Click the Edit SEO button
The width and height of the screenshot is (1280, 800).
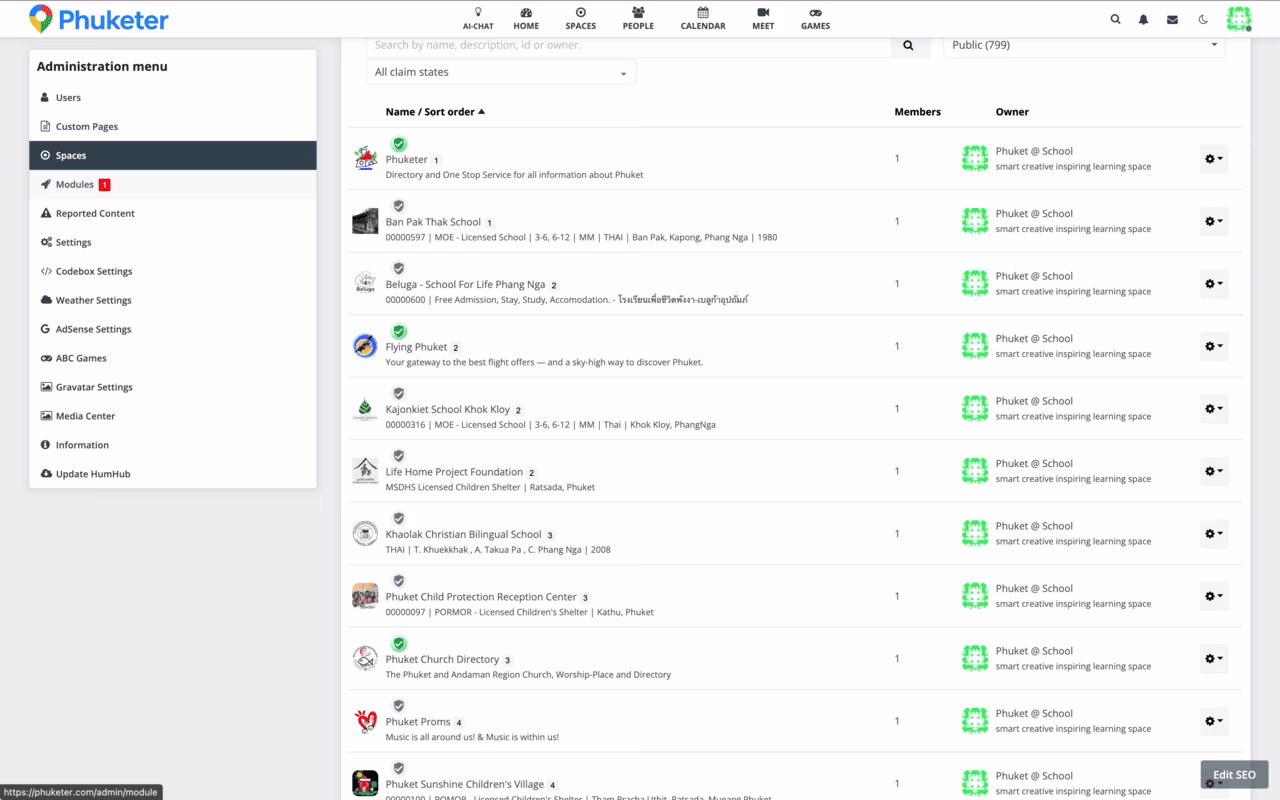1234,775
